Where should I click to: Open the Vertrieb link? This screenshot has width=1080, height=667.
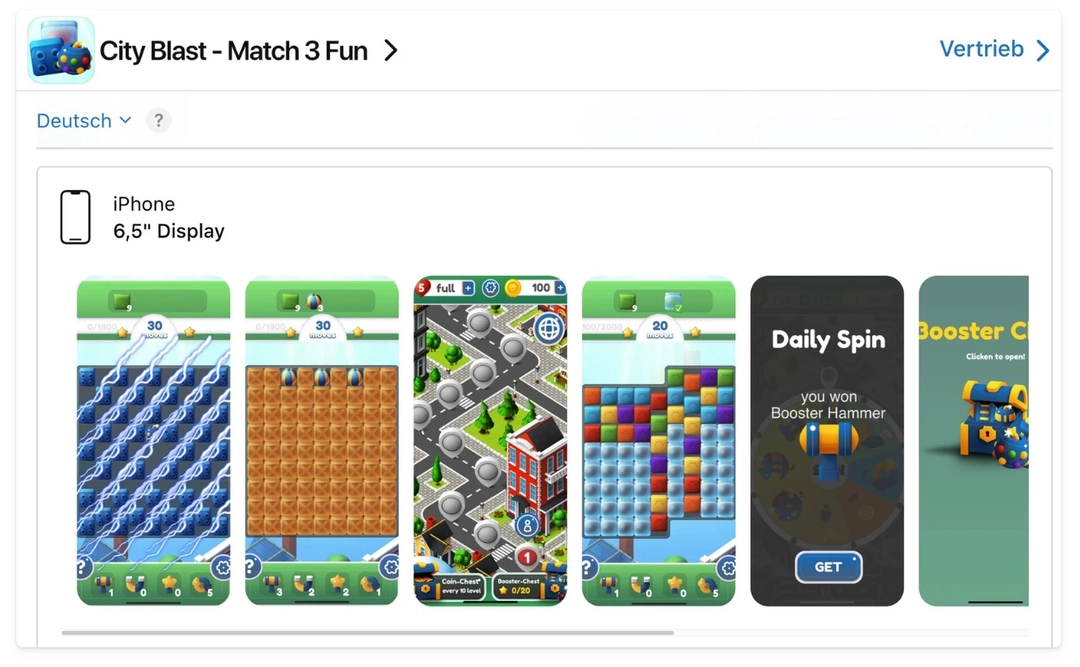(995, 50)
